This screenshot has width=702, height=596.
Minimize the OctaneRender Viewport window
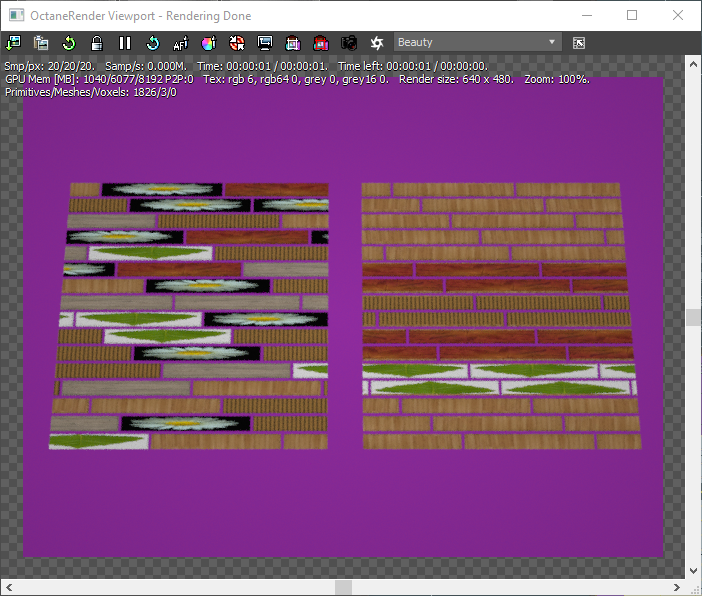pyautogui.click(x=587, y=15)
